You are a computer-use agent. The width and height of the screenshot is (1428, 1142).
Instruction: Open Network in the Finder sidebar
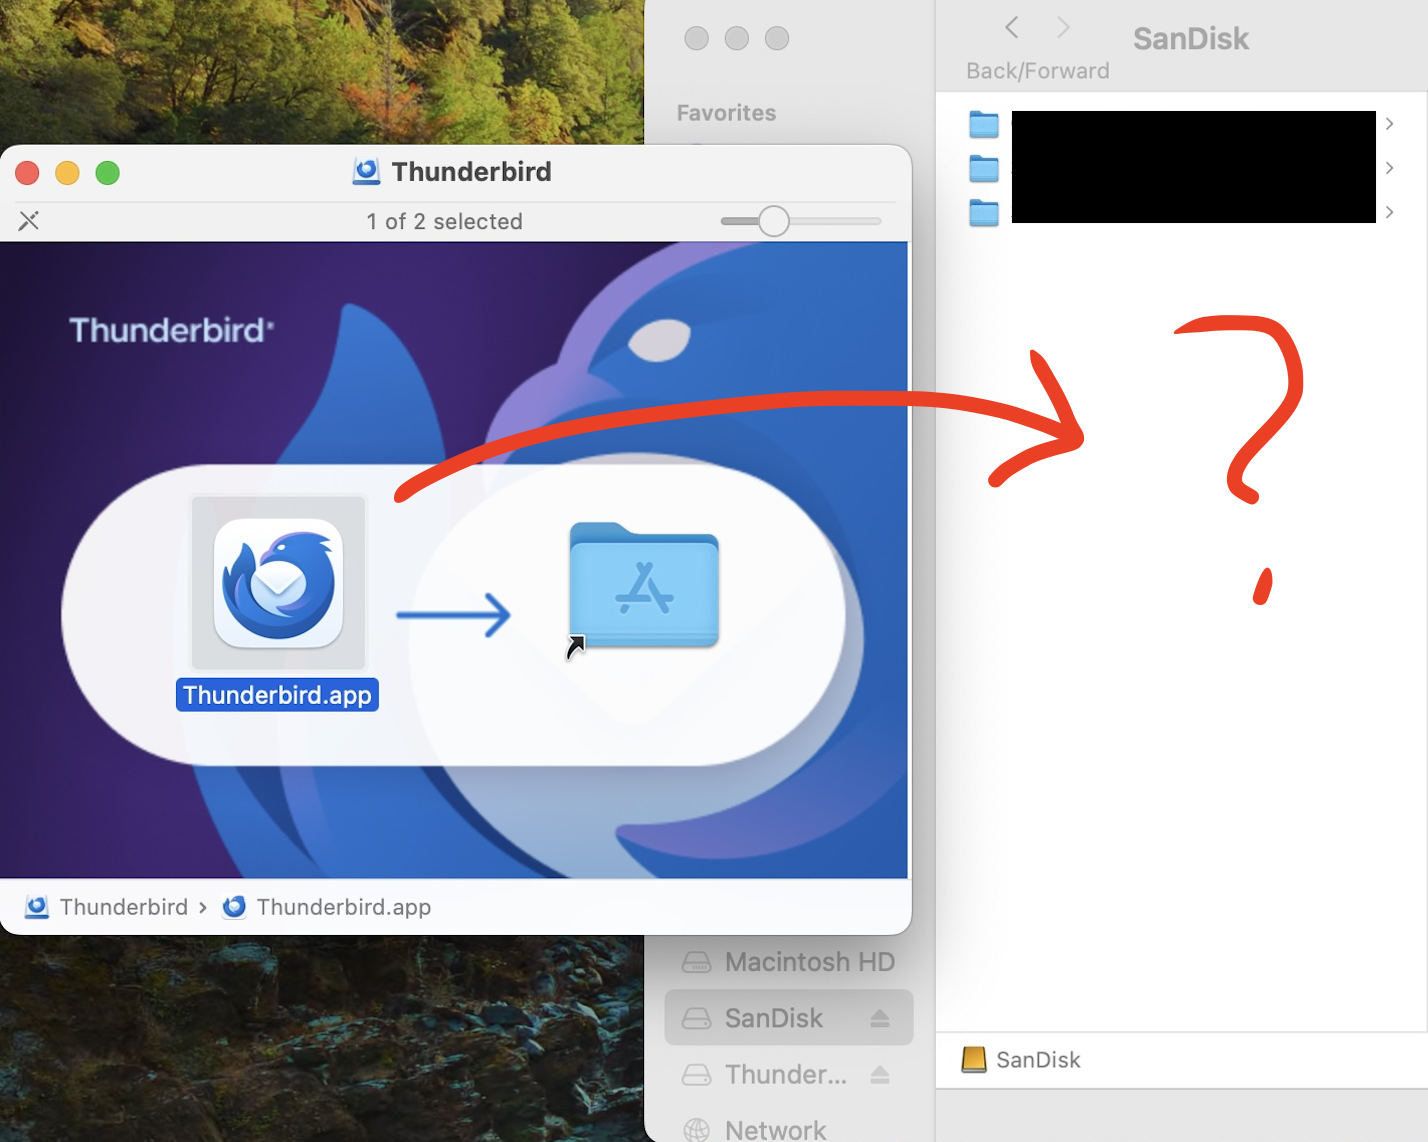[x=789, y=1129]
